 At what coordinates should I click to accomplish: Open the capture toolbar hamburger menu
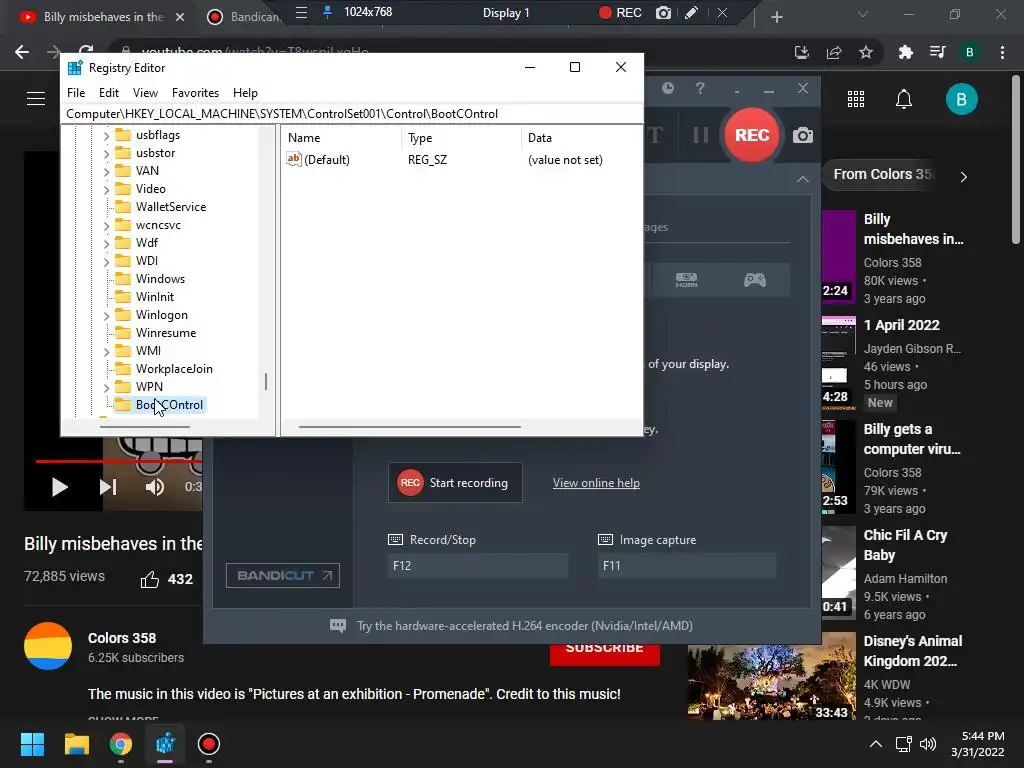[301, 12]
